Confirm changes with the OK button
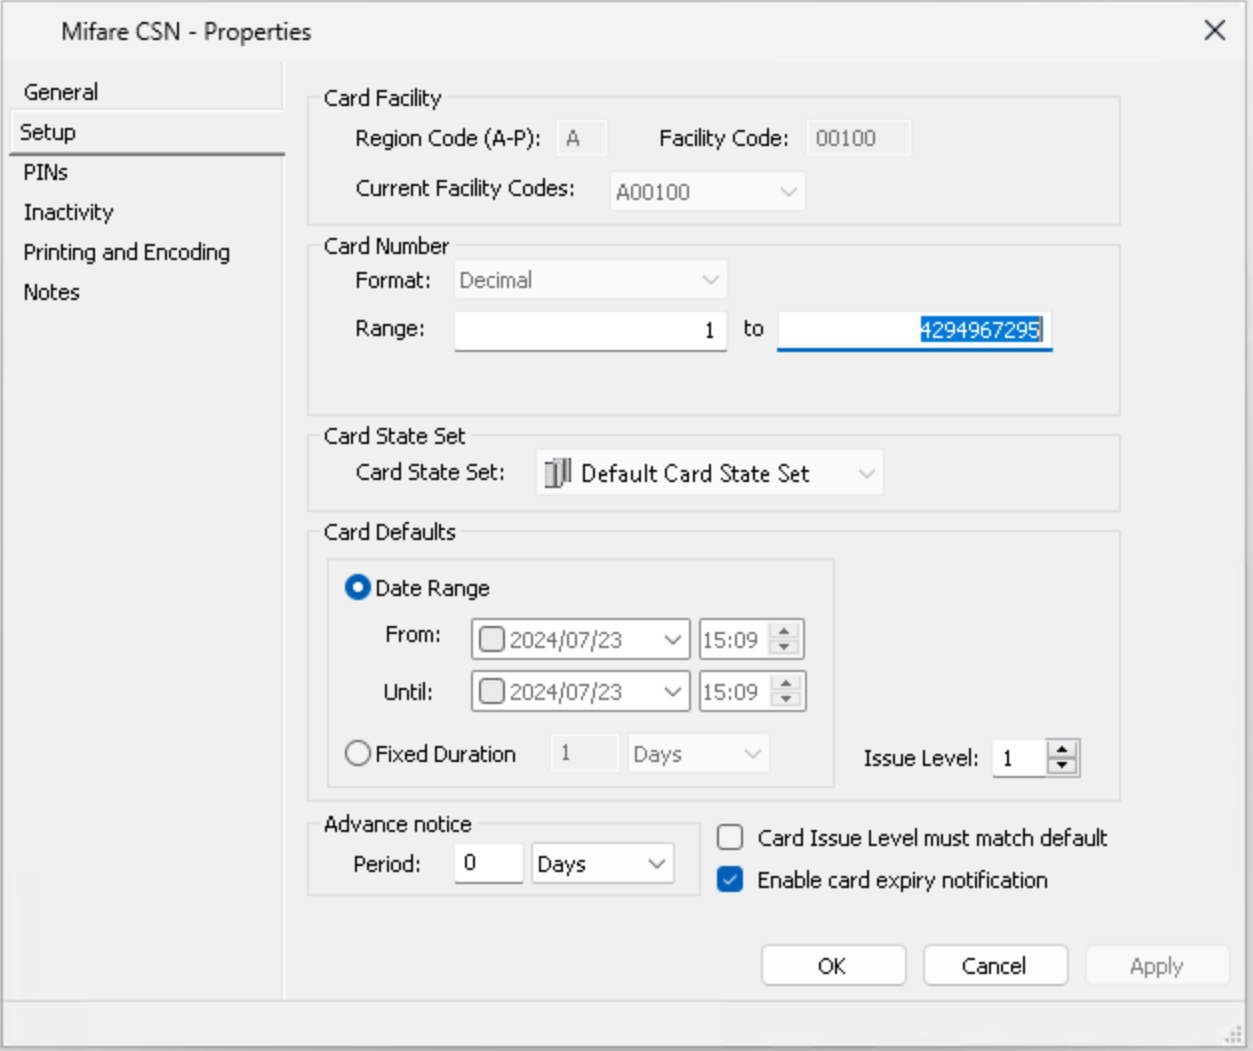The width and height of the screenshot is (1253, 1051). pos(833,965)
